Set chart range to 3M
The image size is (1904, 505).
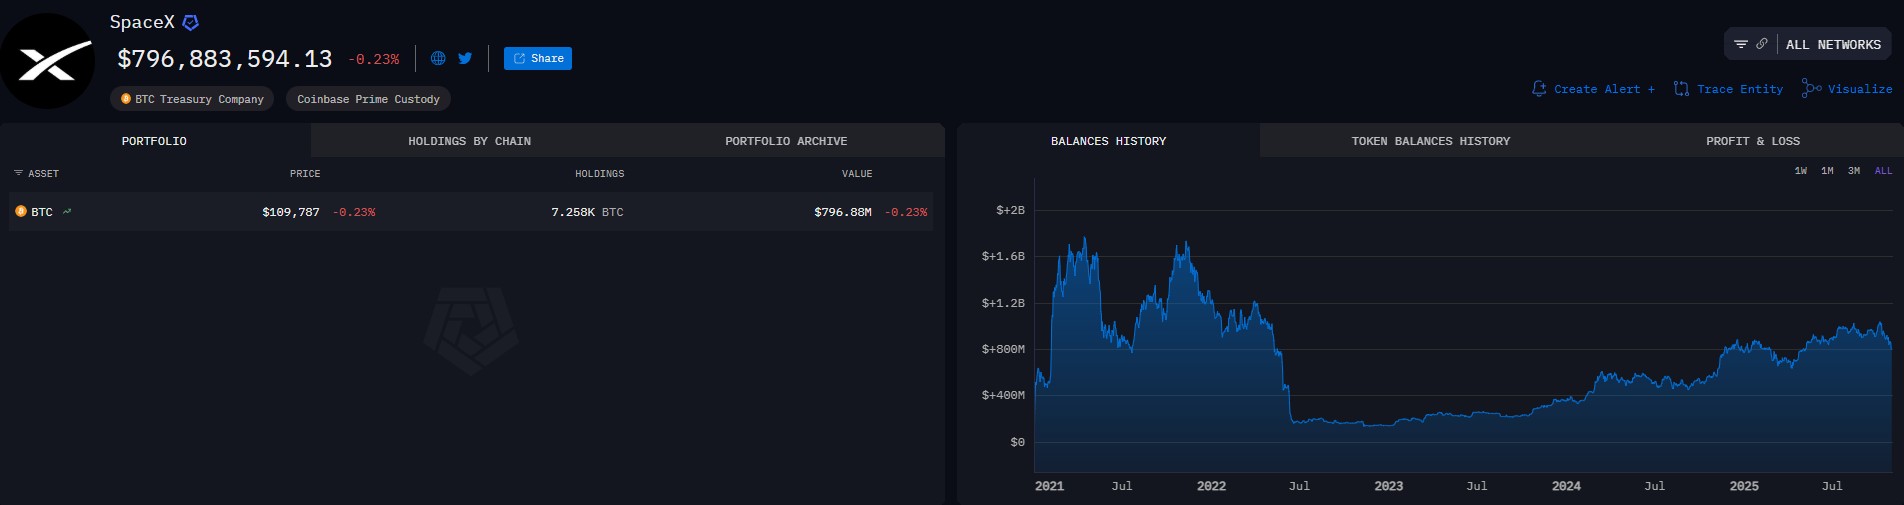click(1854, 171)
